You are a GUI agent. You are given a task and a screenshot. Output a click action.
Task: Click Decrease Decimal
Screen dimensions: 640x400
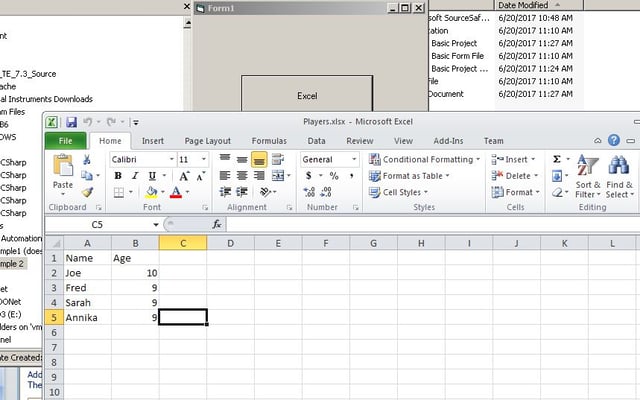click(x=326, y=192)
